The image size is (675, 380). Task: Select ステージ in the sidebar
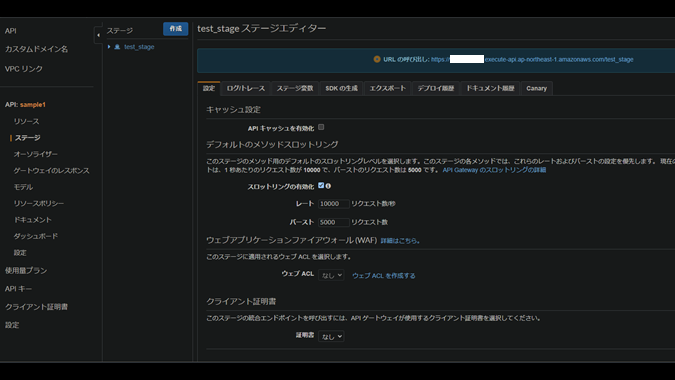pyautogui.click(x=28, y=138)
